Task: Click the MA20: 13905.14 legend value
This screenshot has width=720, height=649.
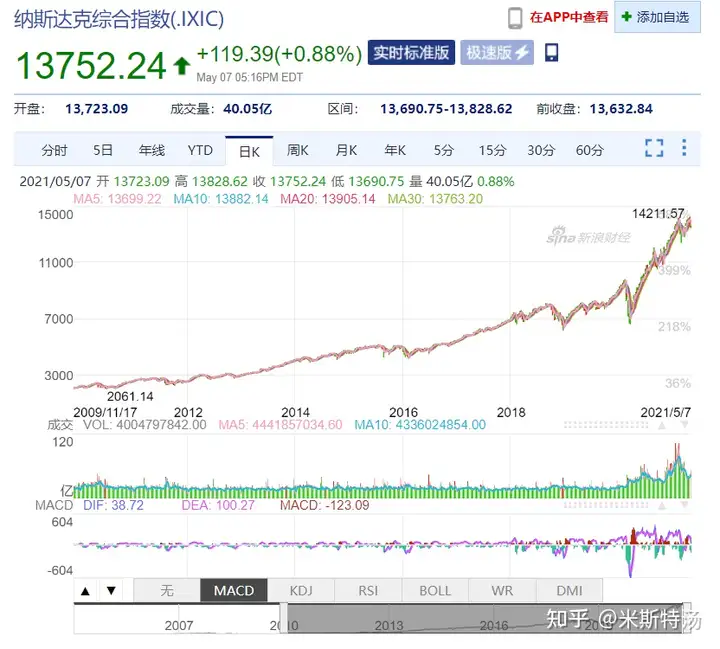Action: point(328,199)
